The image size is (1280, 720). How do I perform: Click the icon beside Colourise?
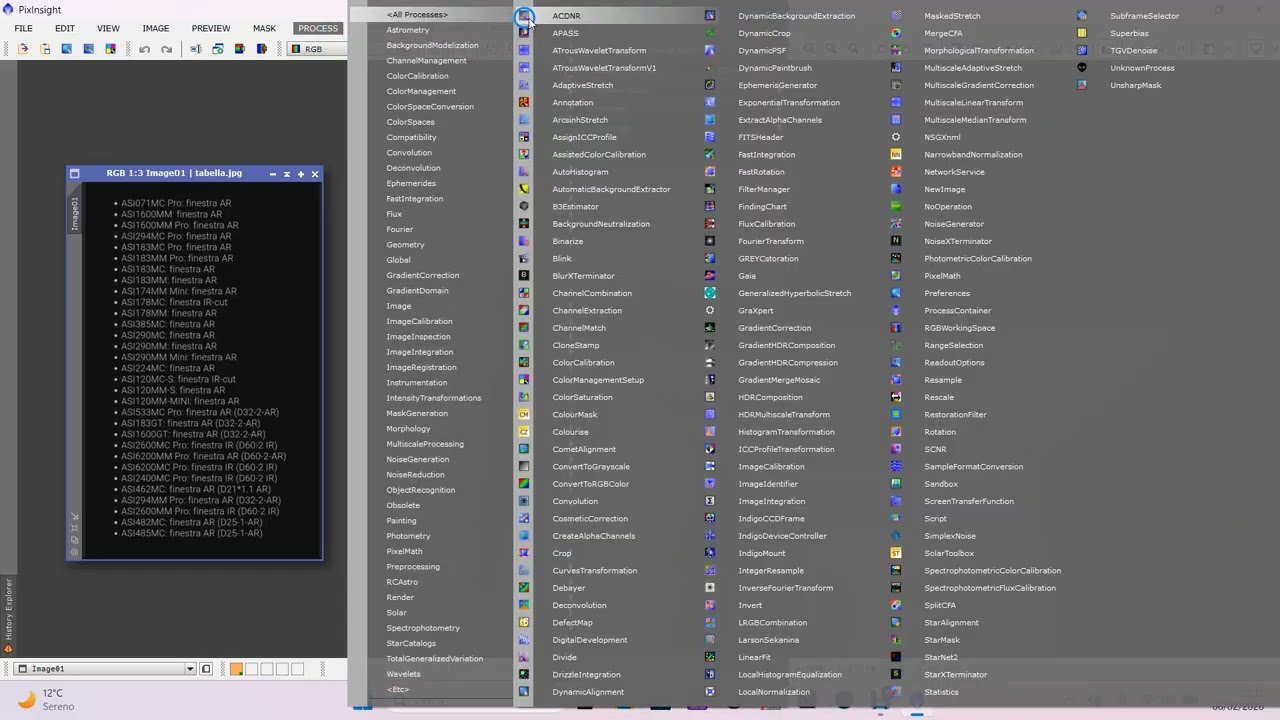(524, 432)
